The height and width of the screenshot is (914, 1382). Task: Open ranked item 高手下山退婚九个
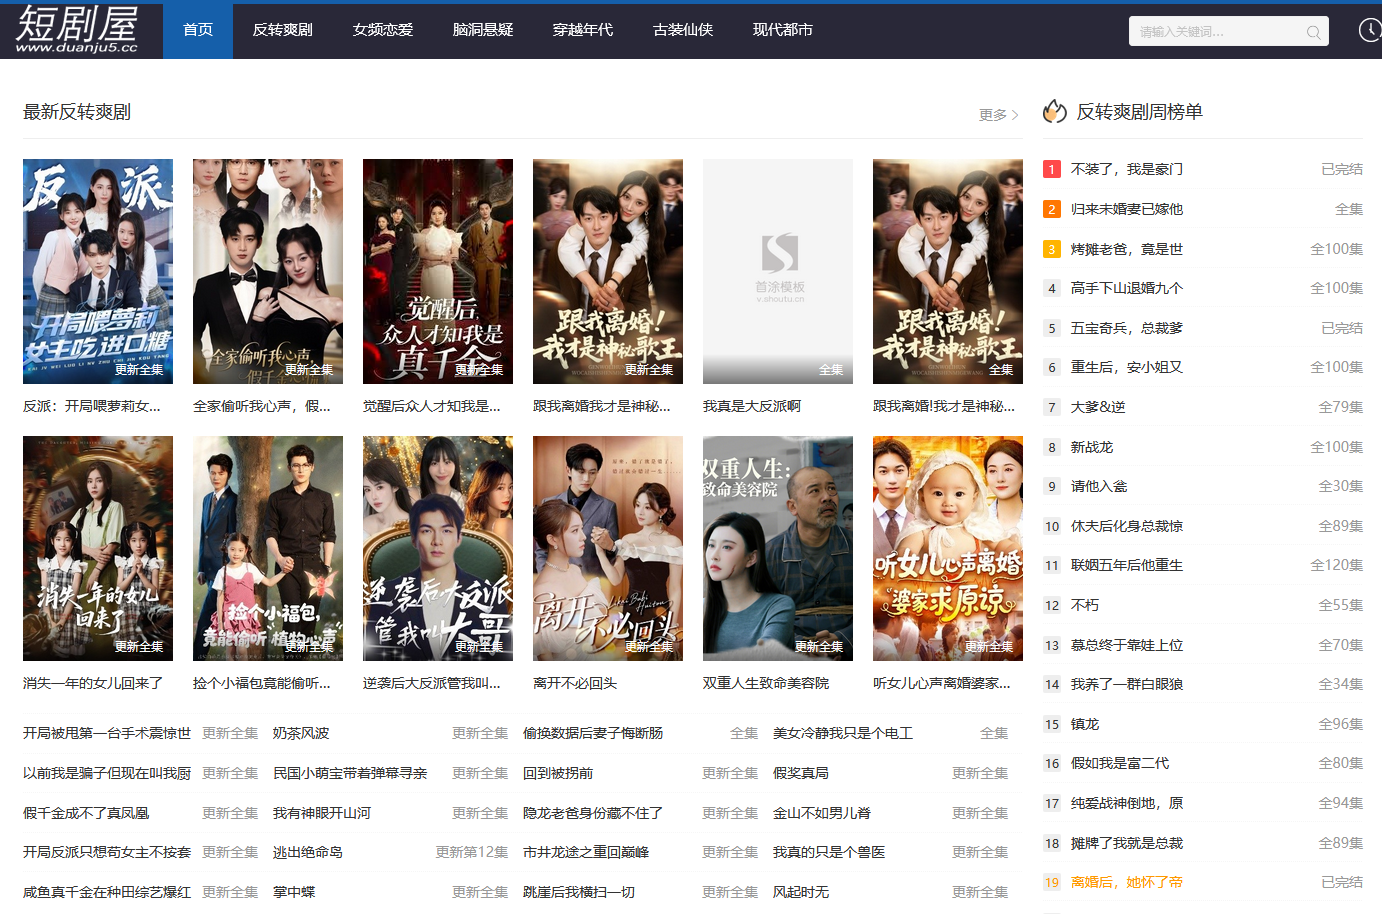1127,288
